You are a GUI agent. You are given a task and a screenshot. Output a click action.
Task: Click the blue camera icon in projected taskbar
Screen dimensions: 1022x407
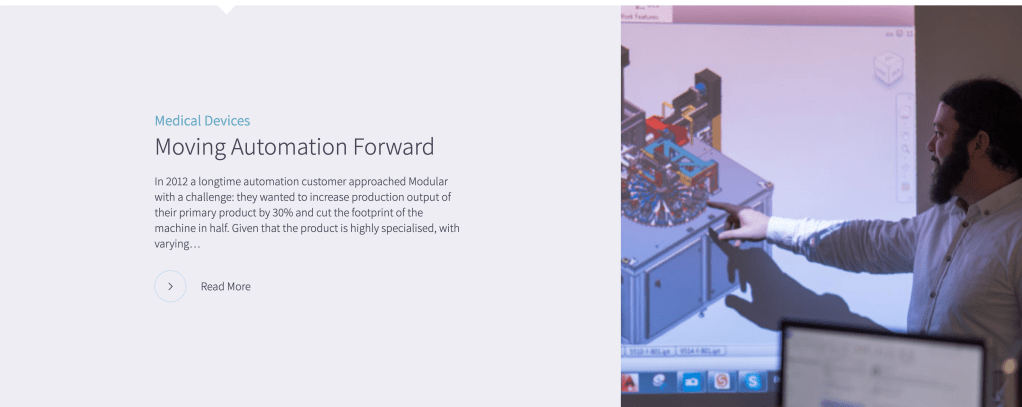pyautogui.click(x=689, y=382)
